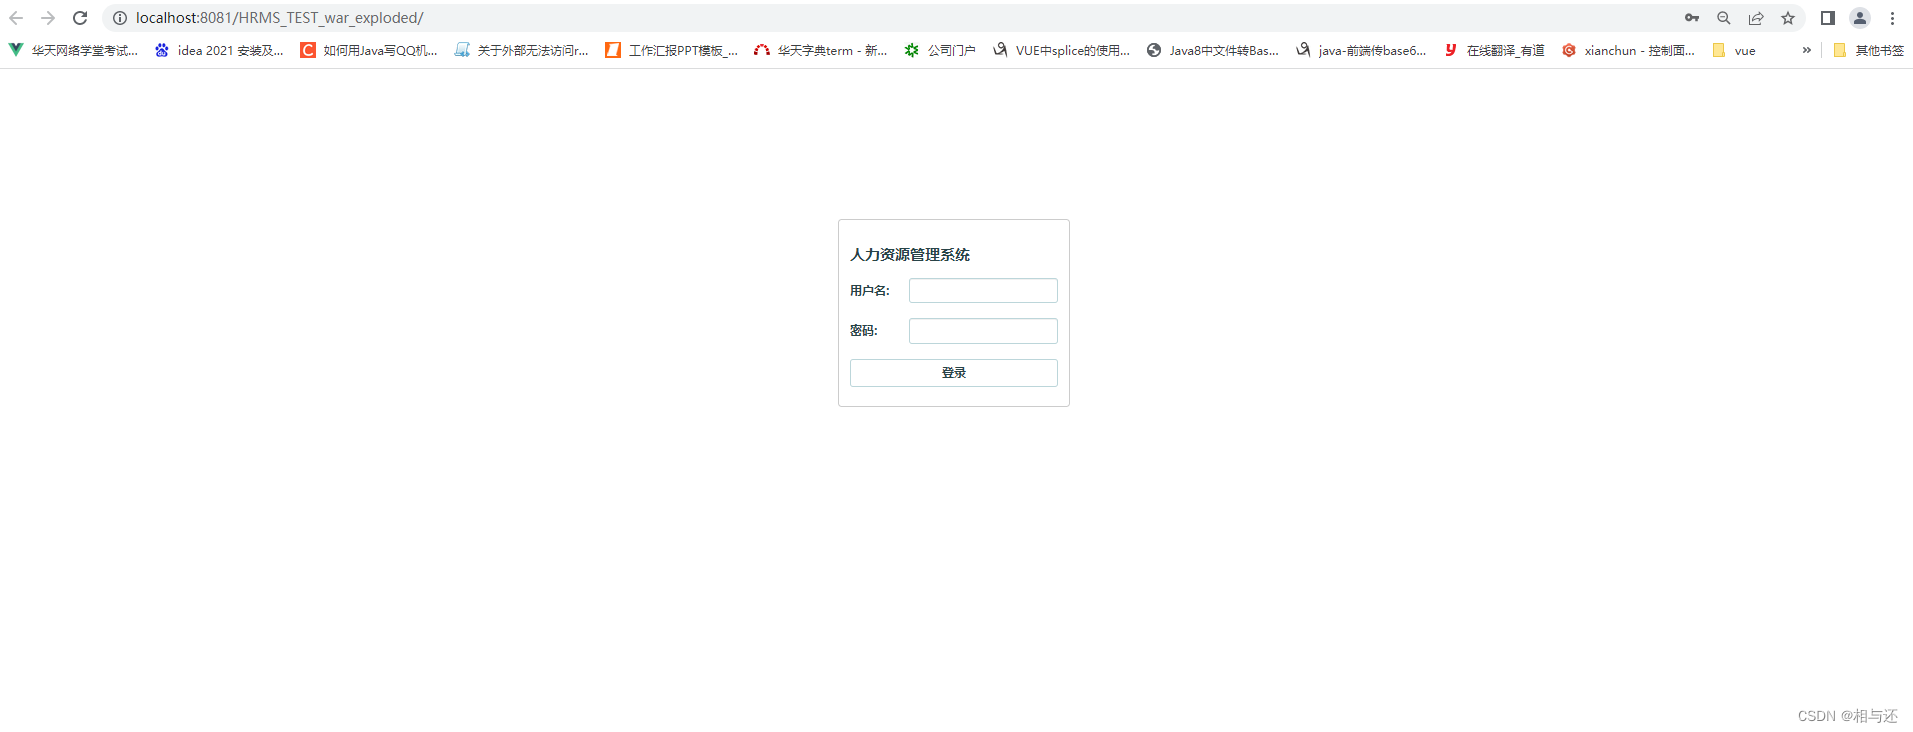Open 在线翻译_有道 bookmark
This screenshot has width=1913, height=732.
[x=1494, y=50]
